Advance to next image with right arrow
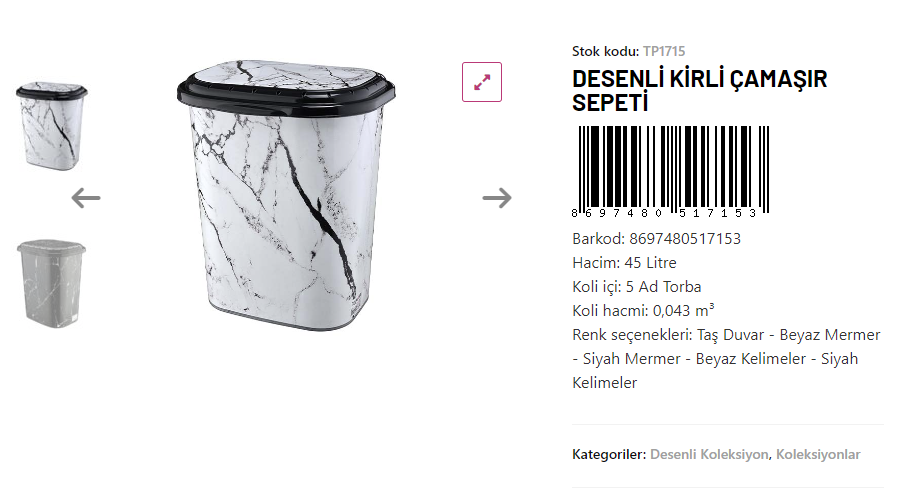Viewport: 911px width, 497px height. [497, 198]
